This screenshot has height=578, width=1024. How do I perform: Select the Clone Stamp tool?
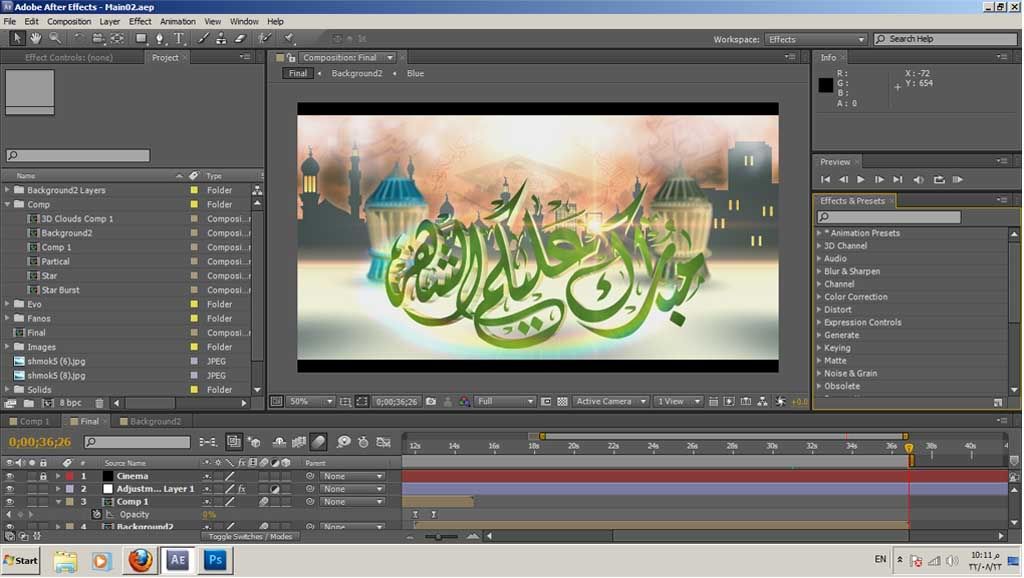point(221,39)
